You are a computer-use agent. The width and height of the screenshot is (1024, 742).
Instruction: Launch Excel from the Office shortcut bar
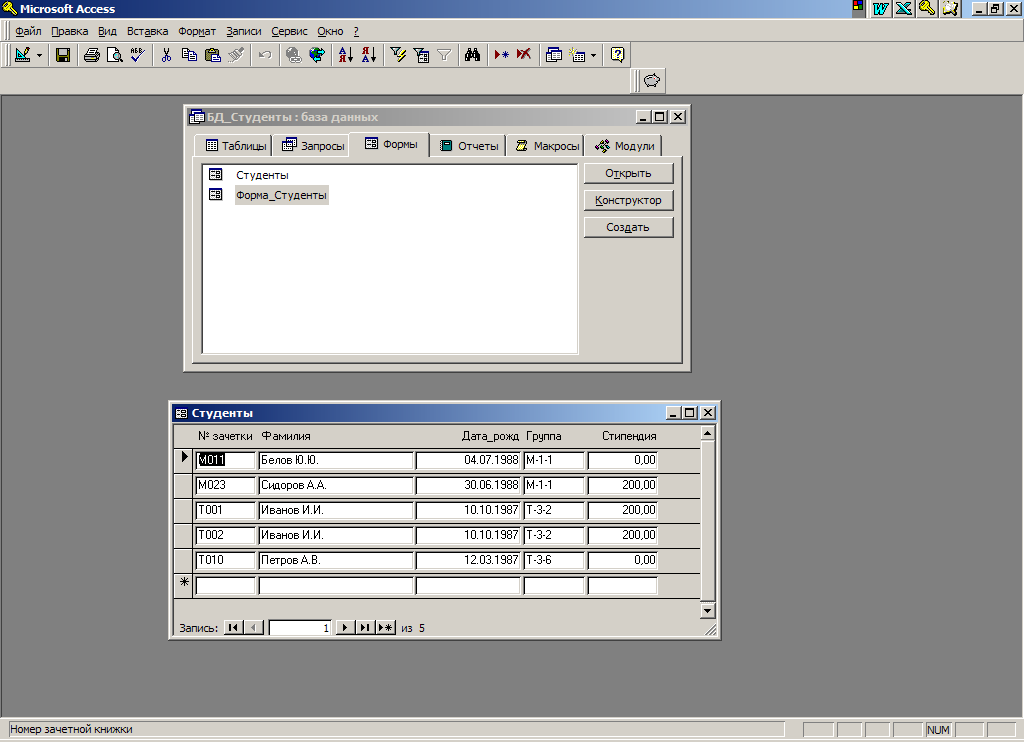[904, 8]
